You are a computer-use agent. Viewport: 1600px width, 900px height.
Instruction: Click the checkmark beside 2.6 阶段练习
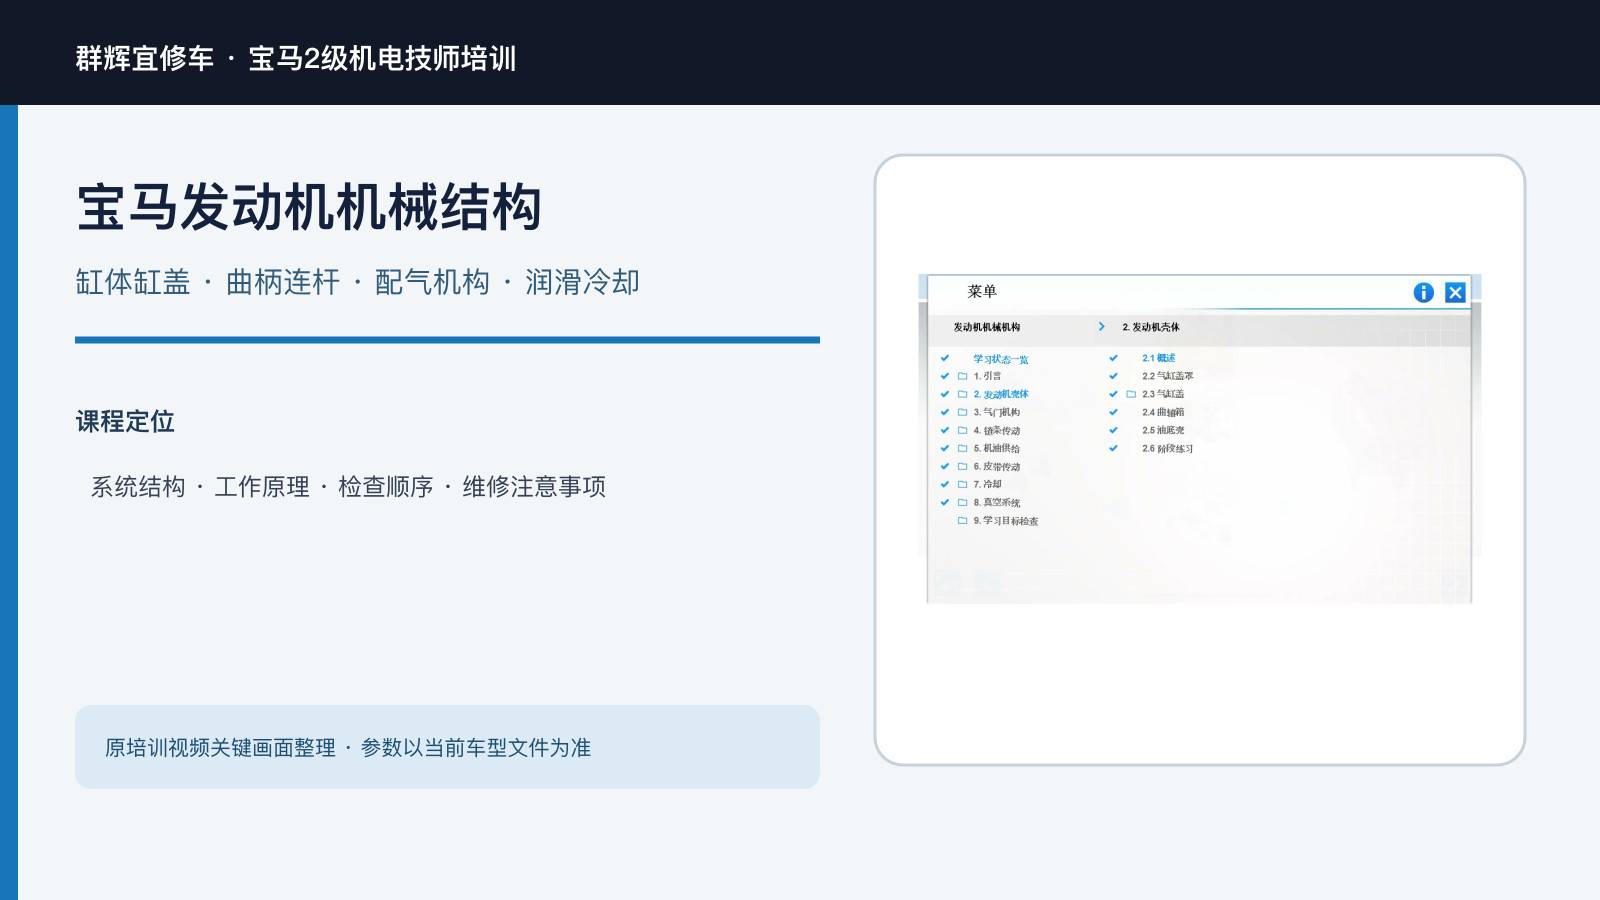(1113, 448)
